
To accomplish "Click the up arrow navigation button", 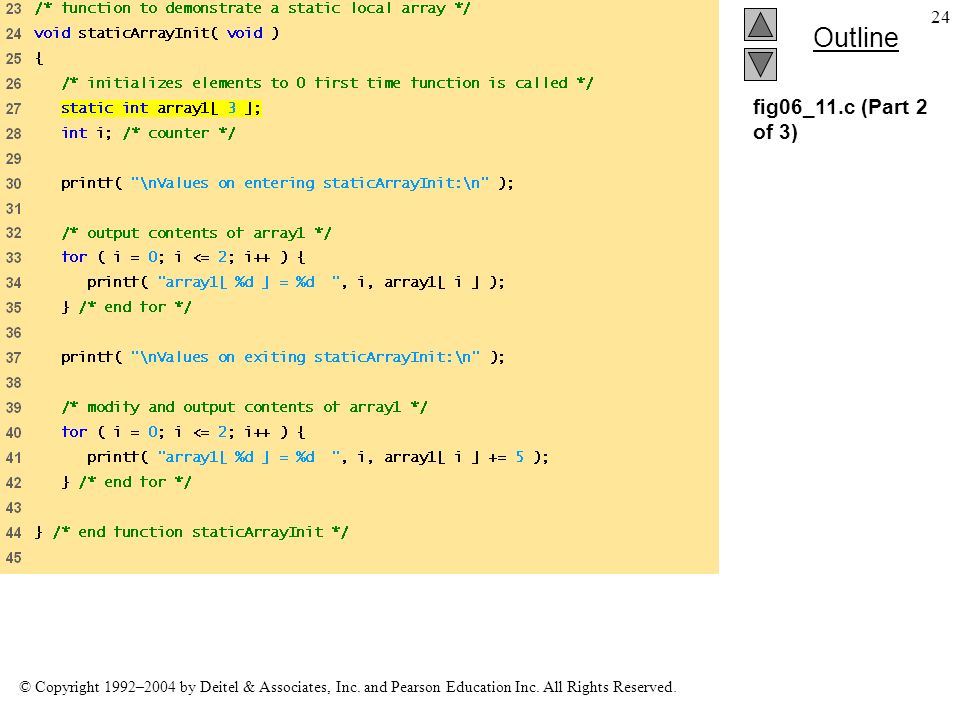I will click(x=760, y=24).
